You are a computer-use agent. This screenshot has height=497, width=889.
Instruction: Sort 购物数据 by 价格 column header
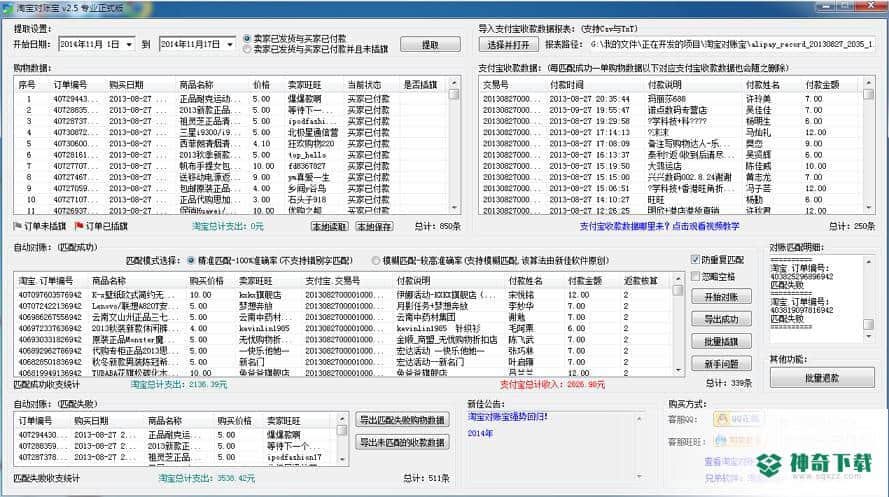pos(261,84)
